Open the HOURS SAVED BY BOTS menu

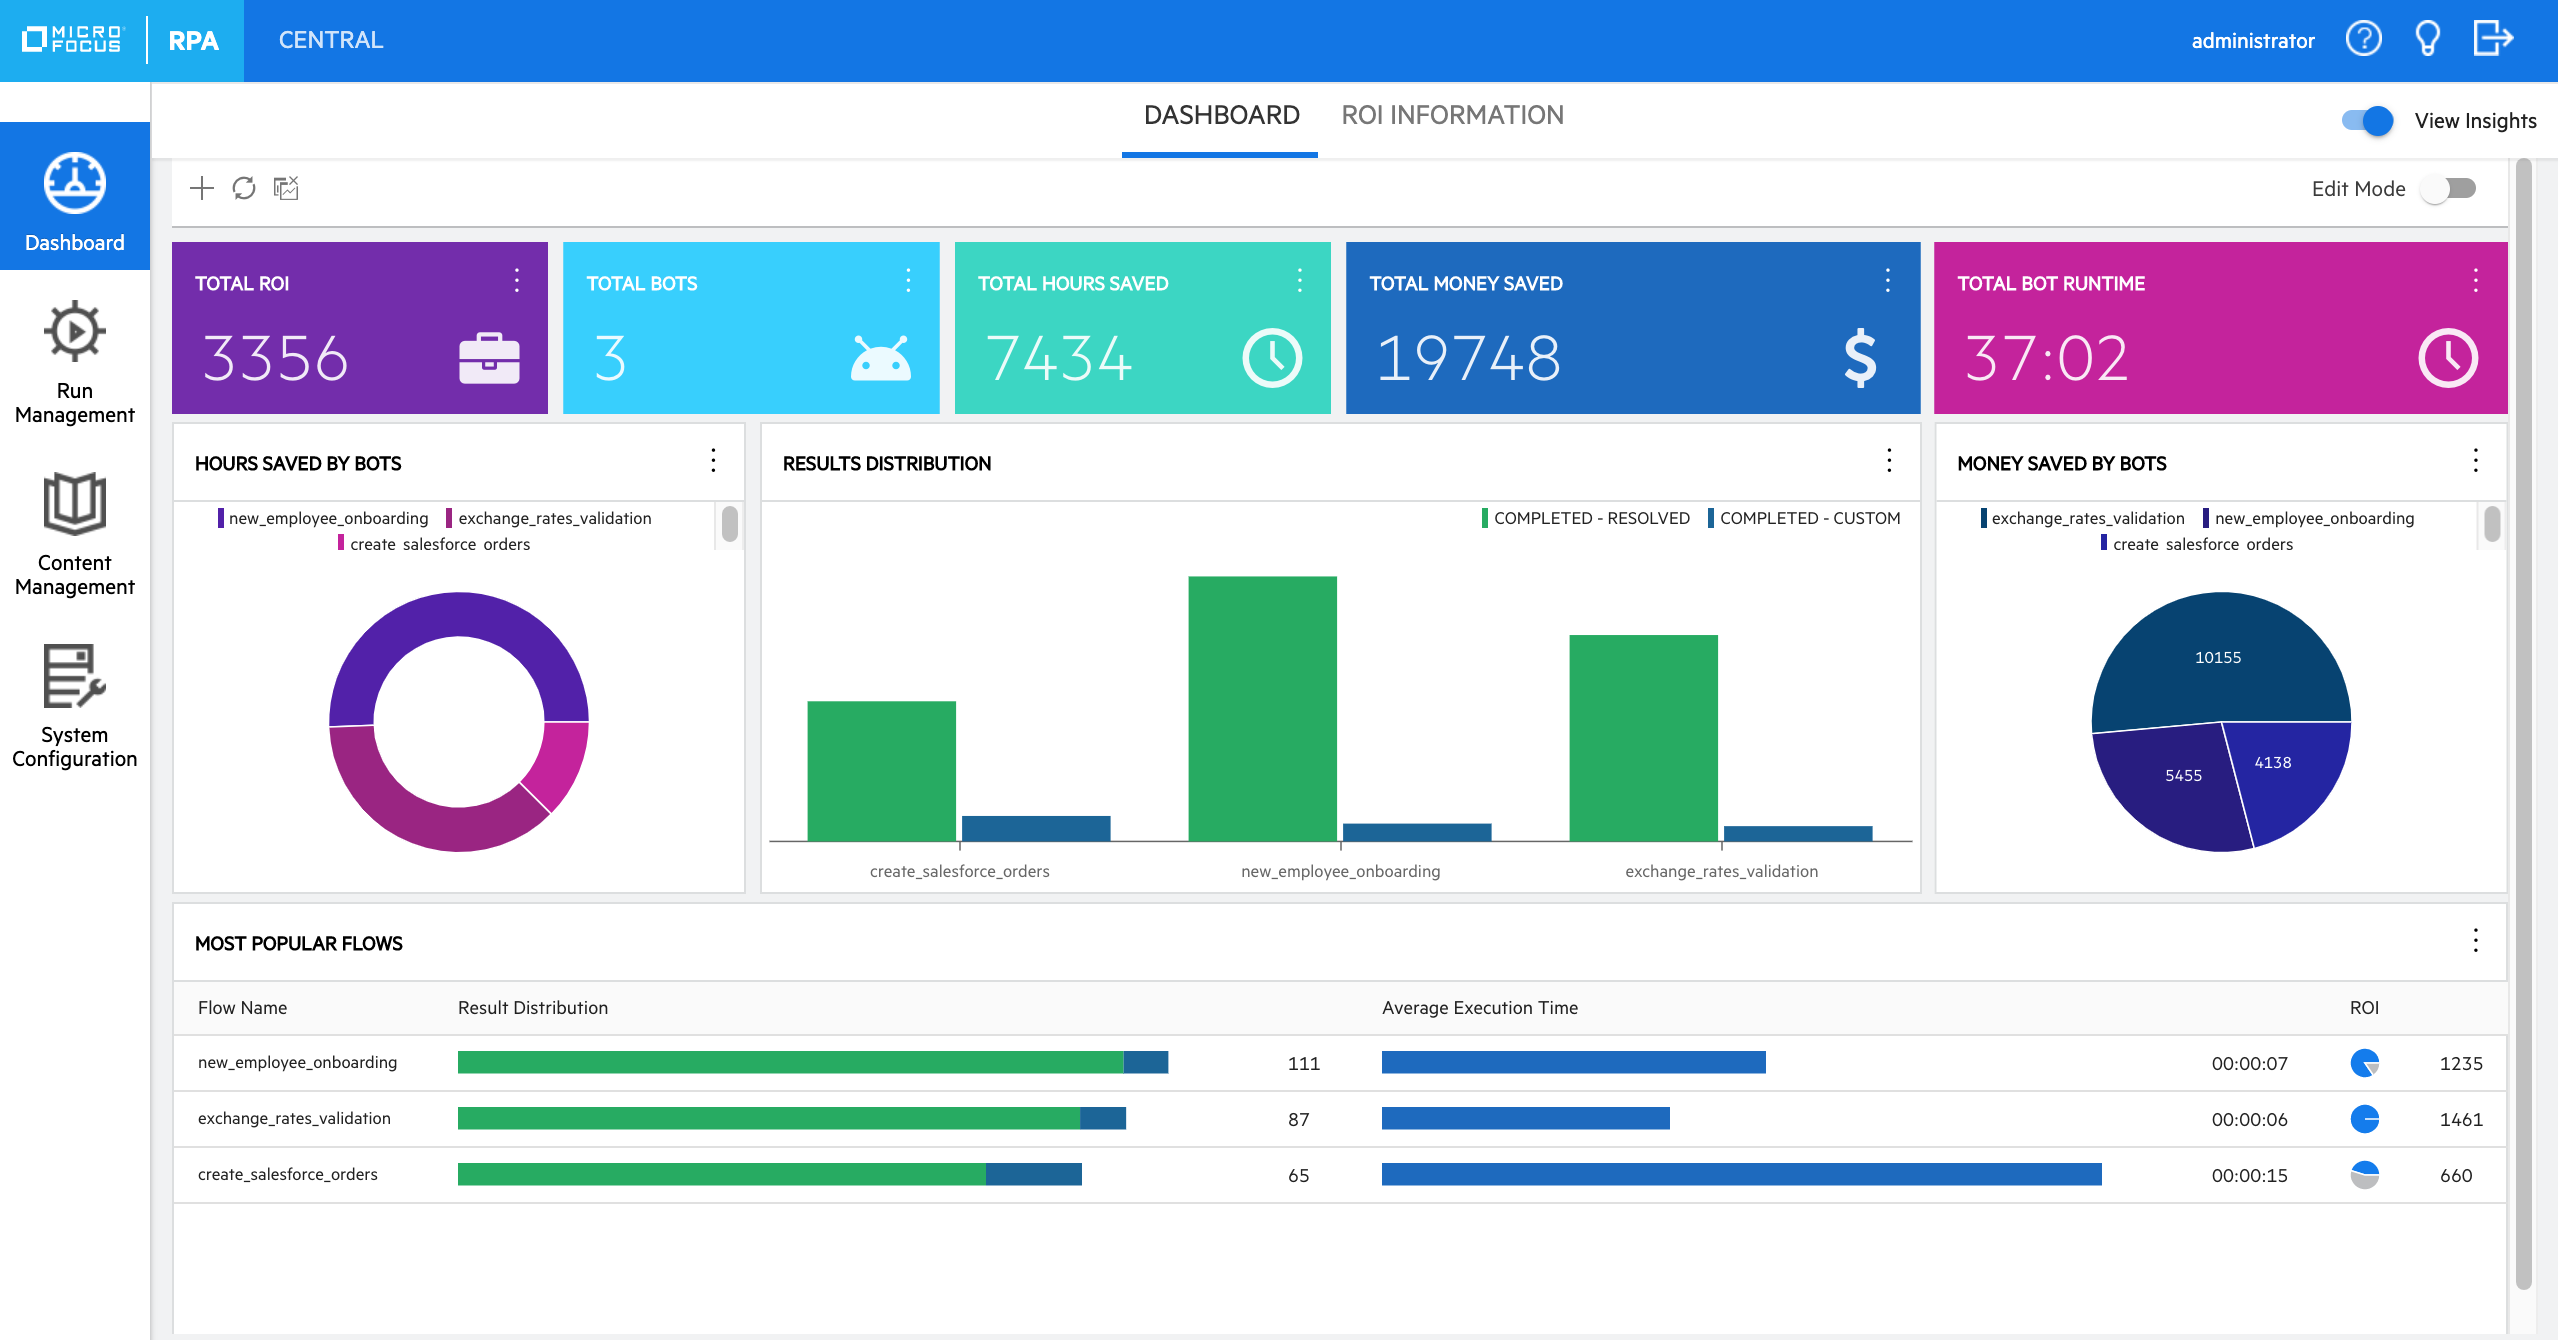tap(714, 461)
